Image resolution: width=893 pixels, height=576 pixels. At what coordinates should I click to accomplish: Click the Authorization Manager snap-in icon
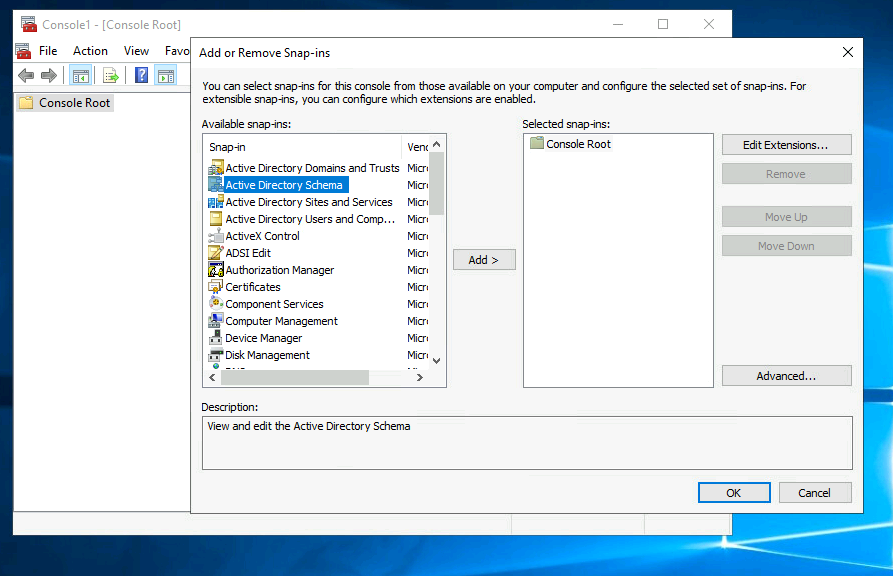point(216,269)
